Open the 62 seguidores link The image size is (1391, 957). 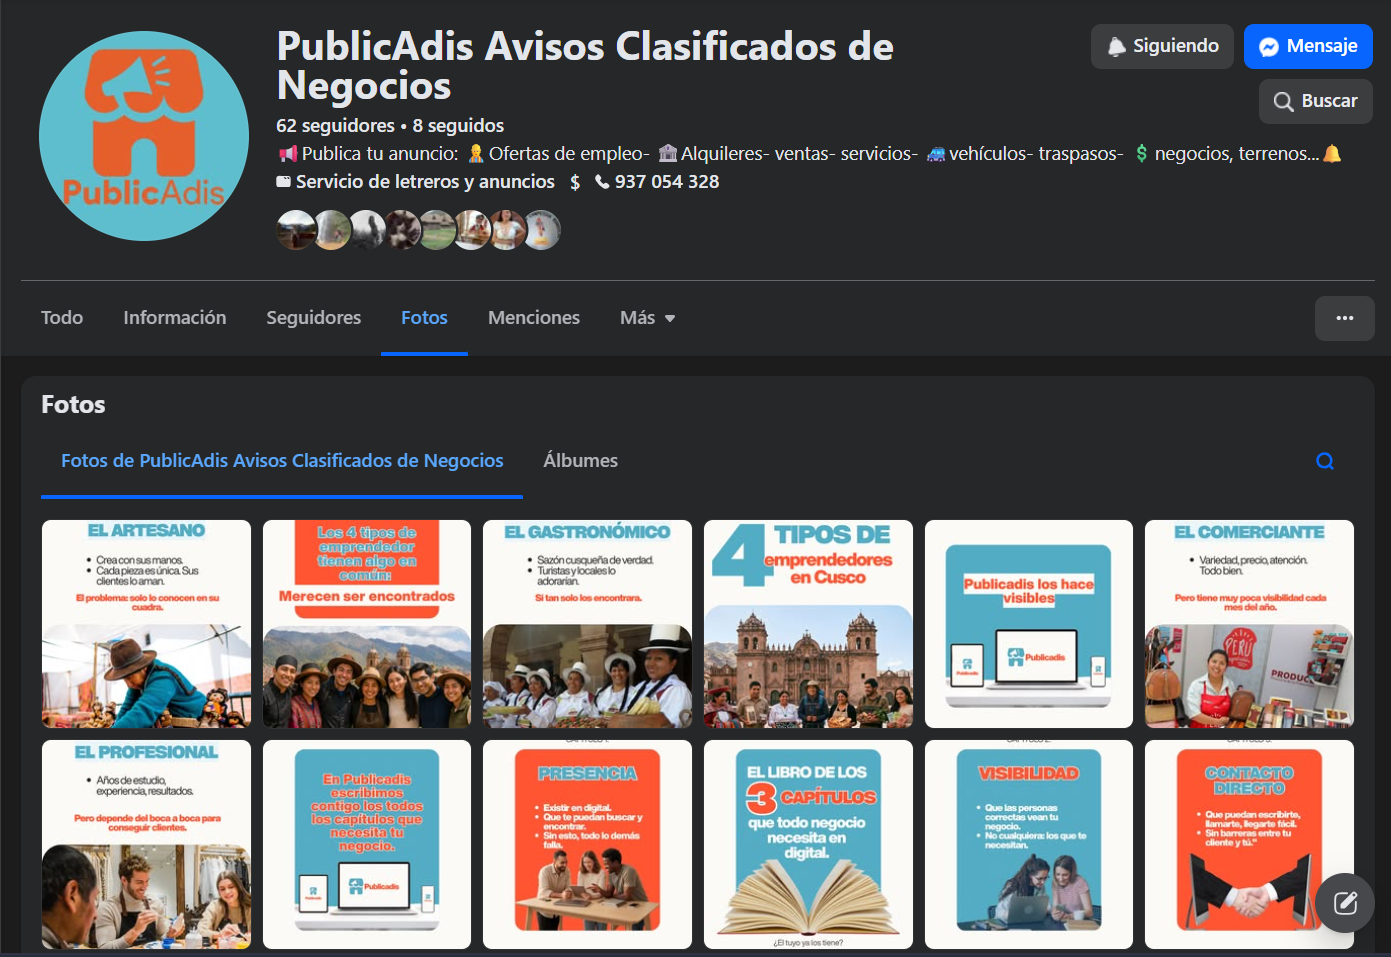click(x=335, y=126)
